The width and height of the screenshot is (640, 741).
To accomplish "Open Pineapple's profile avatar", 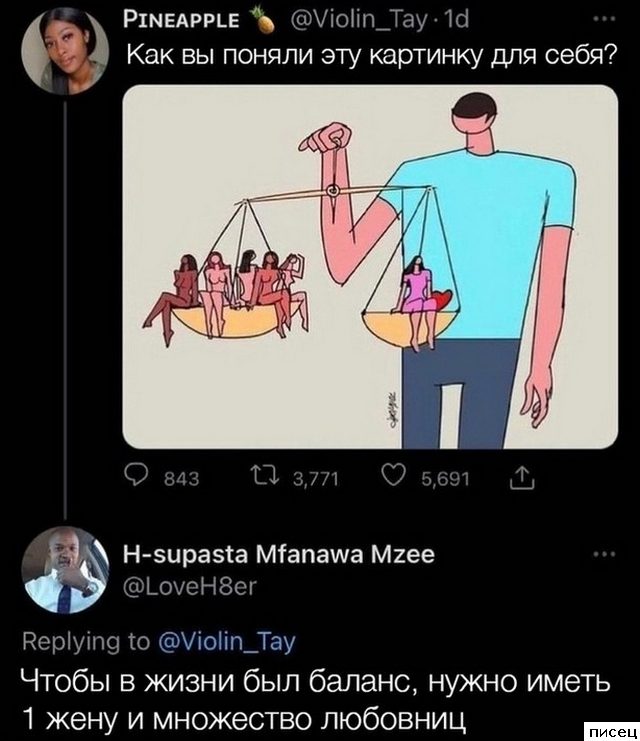I will 67,51.
